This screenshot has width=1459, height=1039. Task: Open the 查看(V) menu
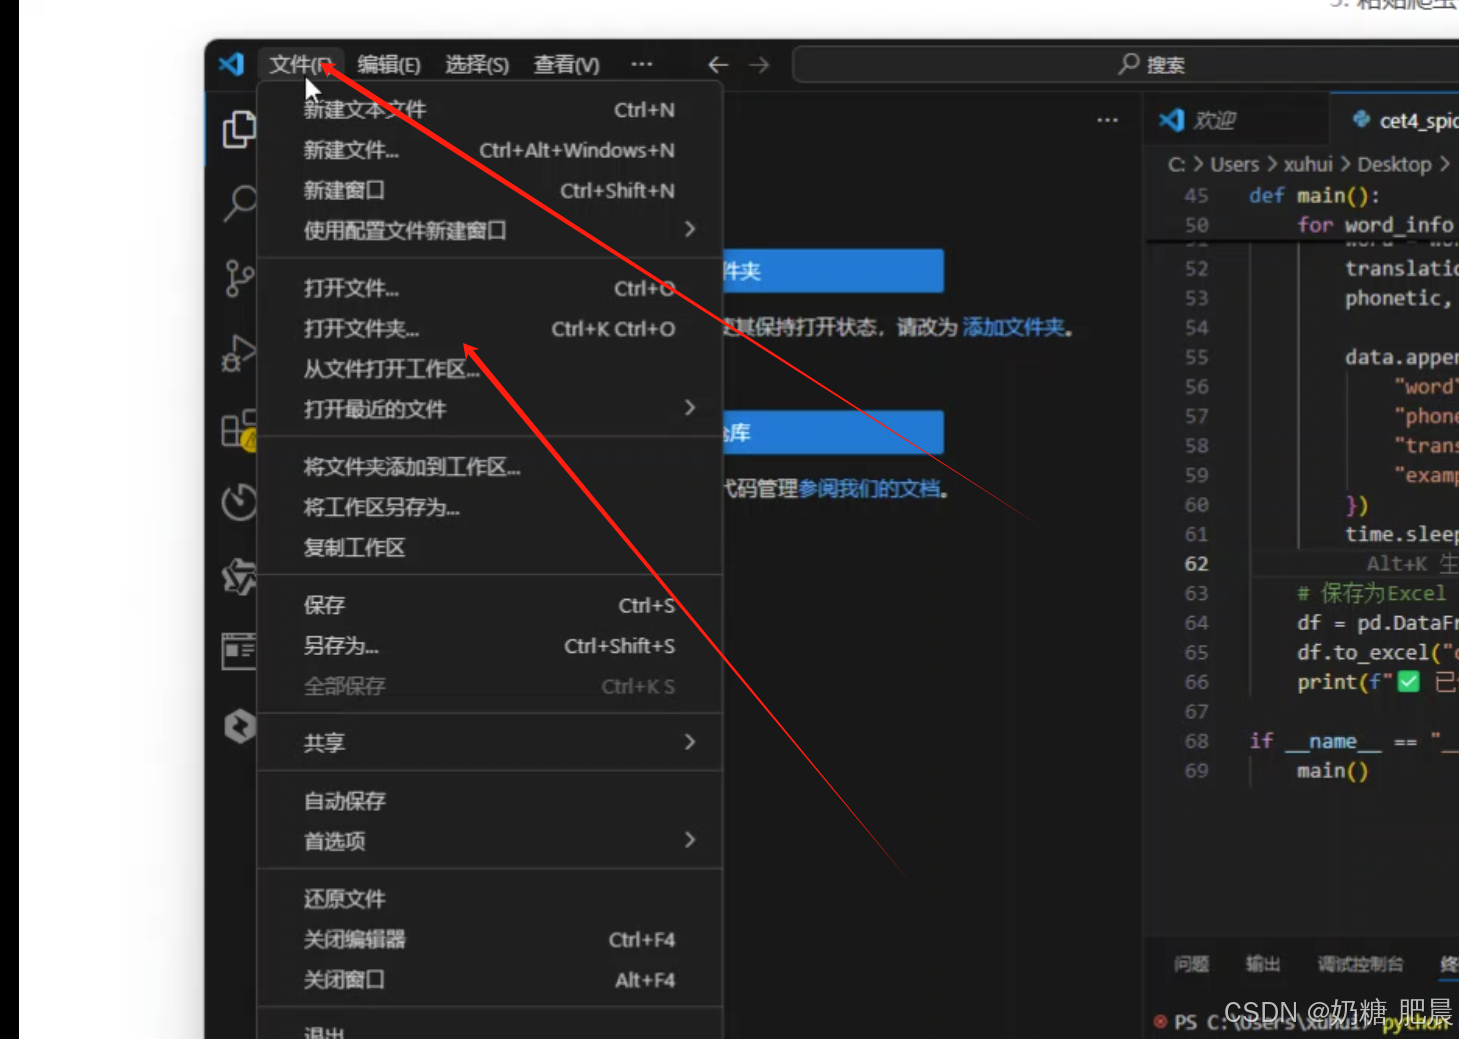pos(566,65)
